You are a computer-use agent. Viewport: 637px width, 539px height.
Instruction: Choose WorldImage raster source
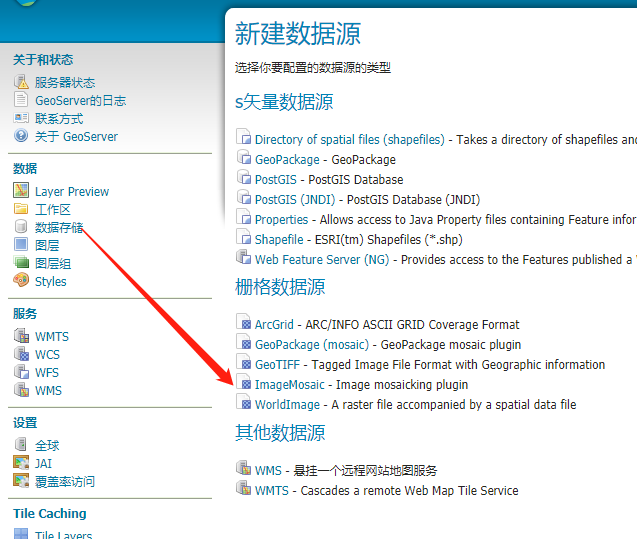pyautogui.click(x=287, y=405)
